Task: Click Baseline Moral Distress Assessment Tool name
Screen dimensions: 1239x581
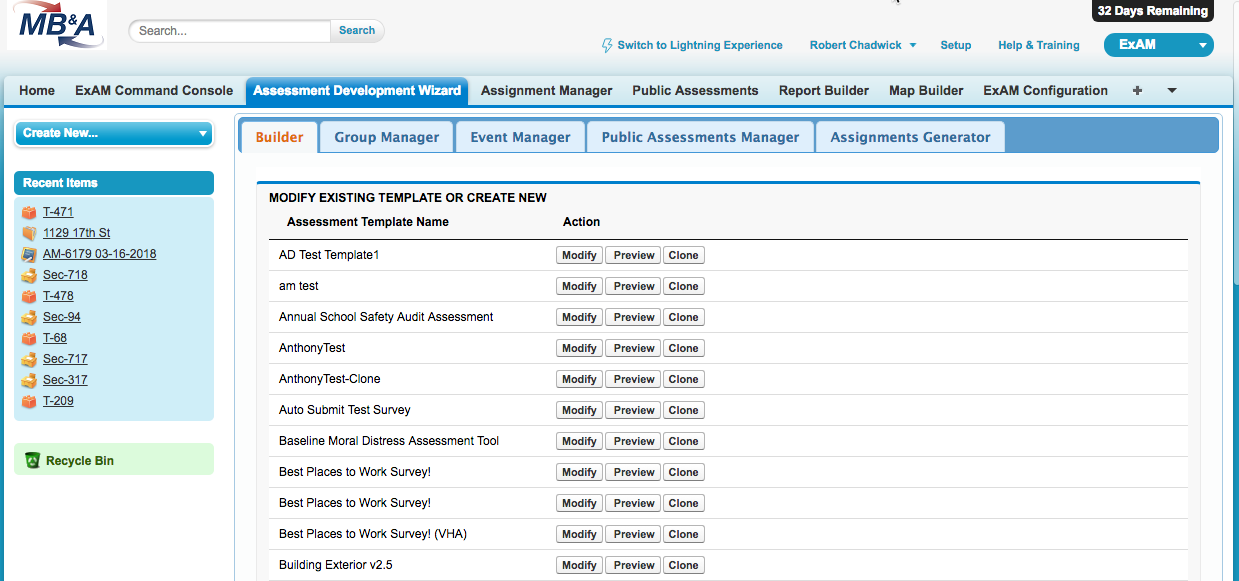Action: (x=389, y=441)
